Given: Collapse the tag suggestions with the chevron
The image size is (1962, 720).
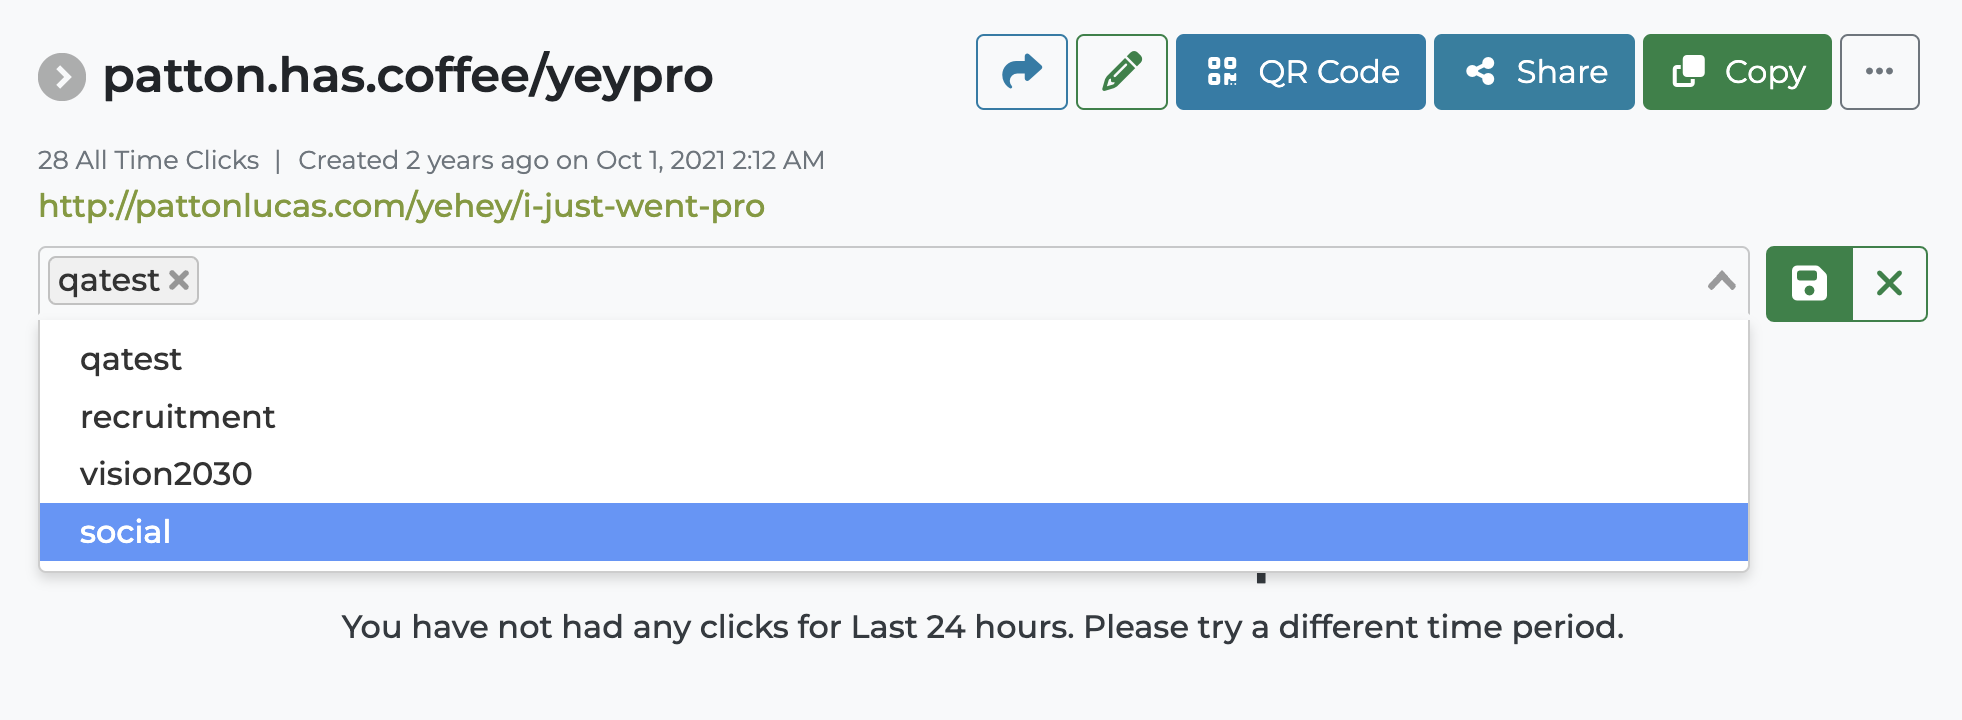Looking at the screenshot, I should pyautogui.click(x=1721, y=283).
